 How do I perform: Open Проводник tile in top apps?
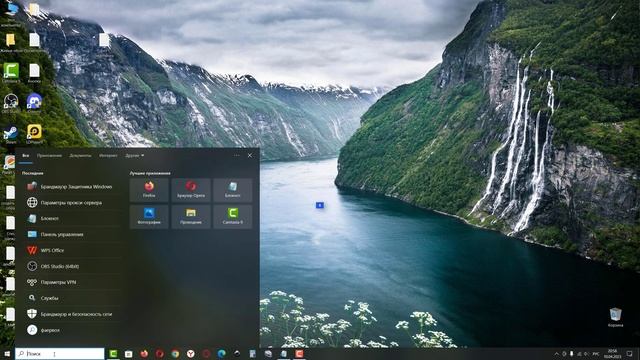tap(191, 217)
